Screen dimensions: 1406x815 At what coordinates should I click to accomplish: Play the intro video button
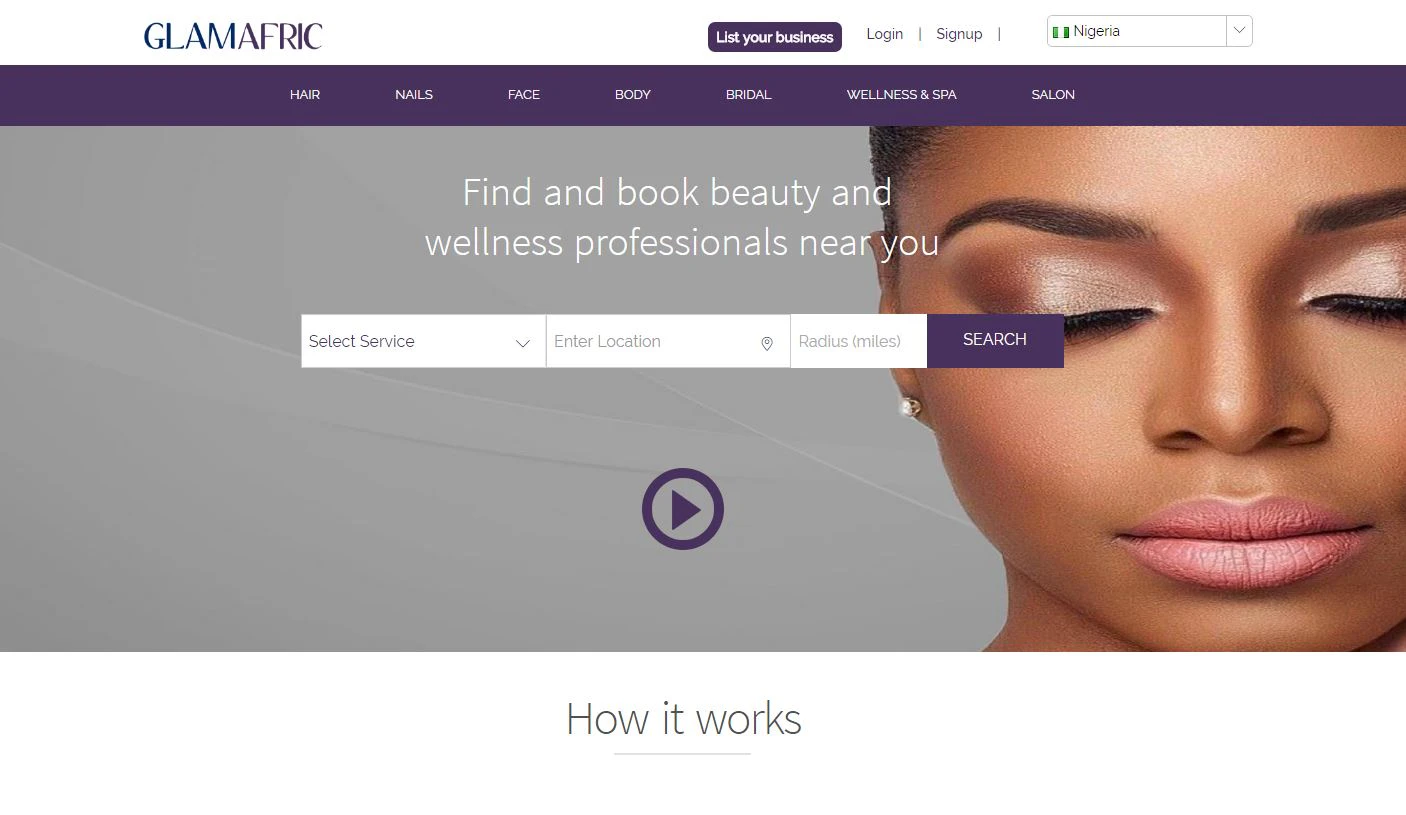point(683,509)
